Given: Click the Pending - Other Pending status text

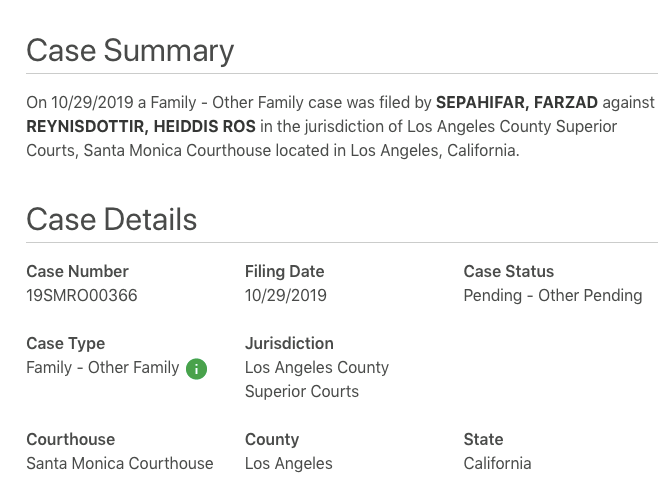Looking at the screenshot, I should click(x=553, y=295).
